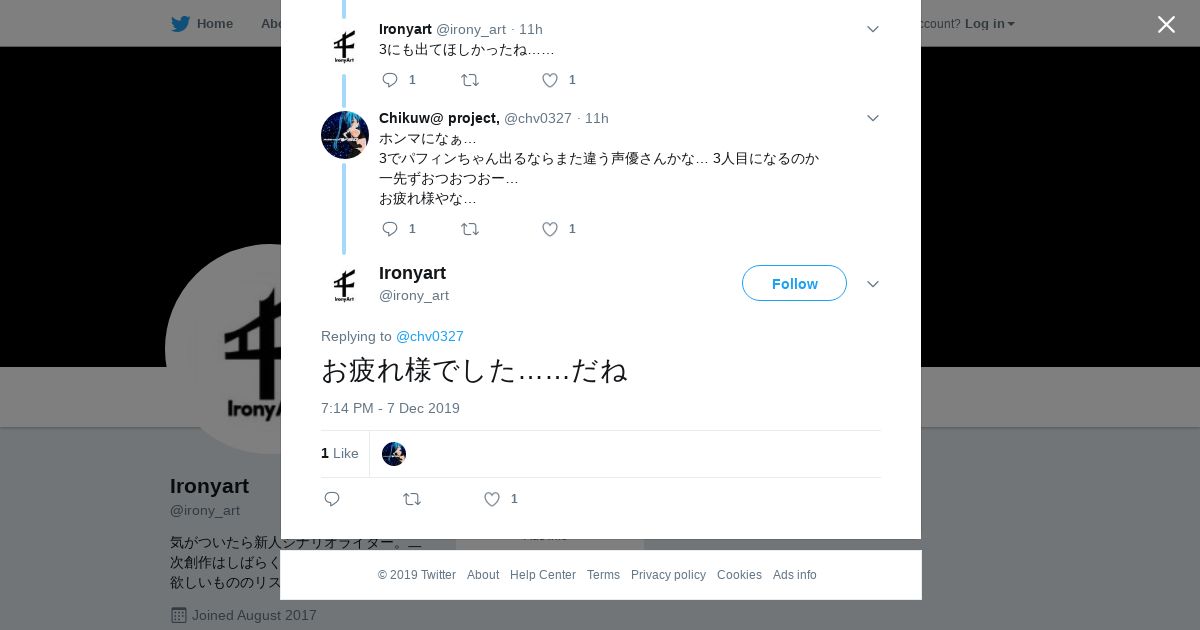The image size is (1200, 630).
Task: Retweet Chikuw@ project's tweet
Action: (470, 229)
